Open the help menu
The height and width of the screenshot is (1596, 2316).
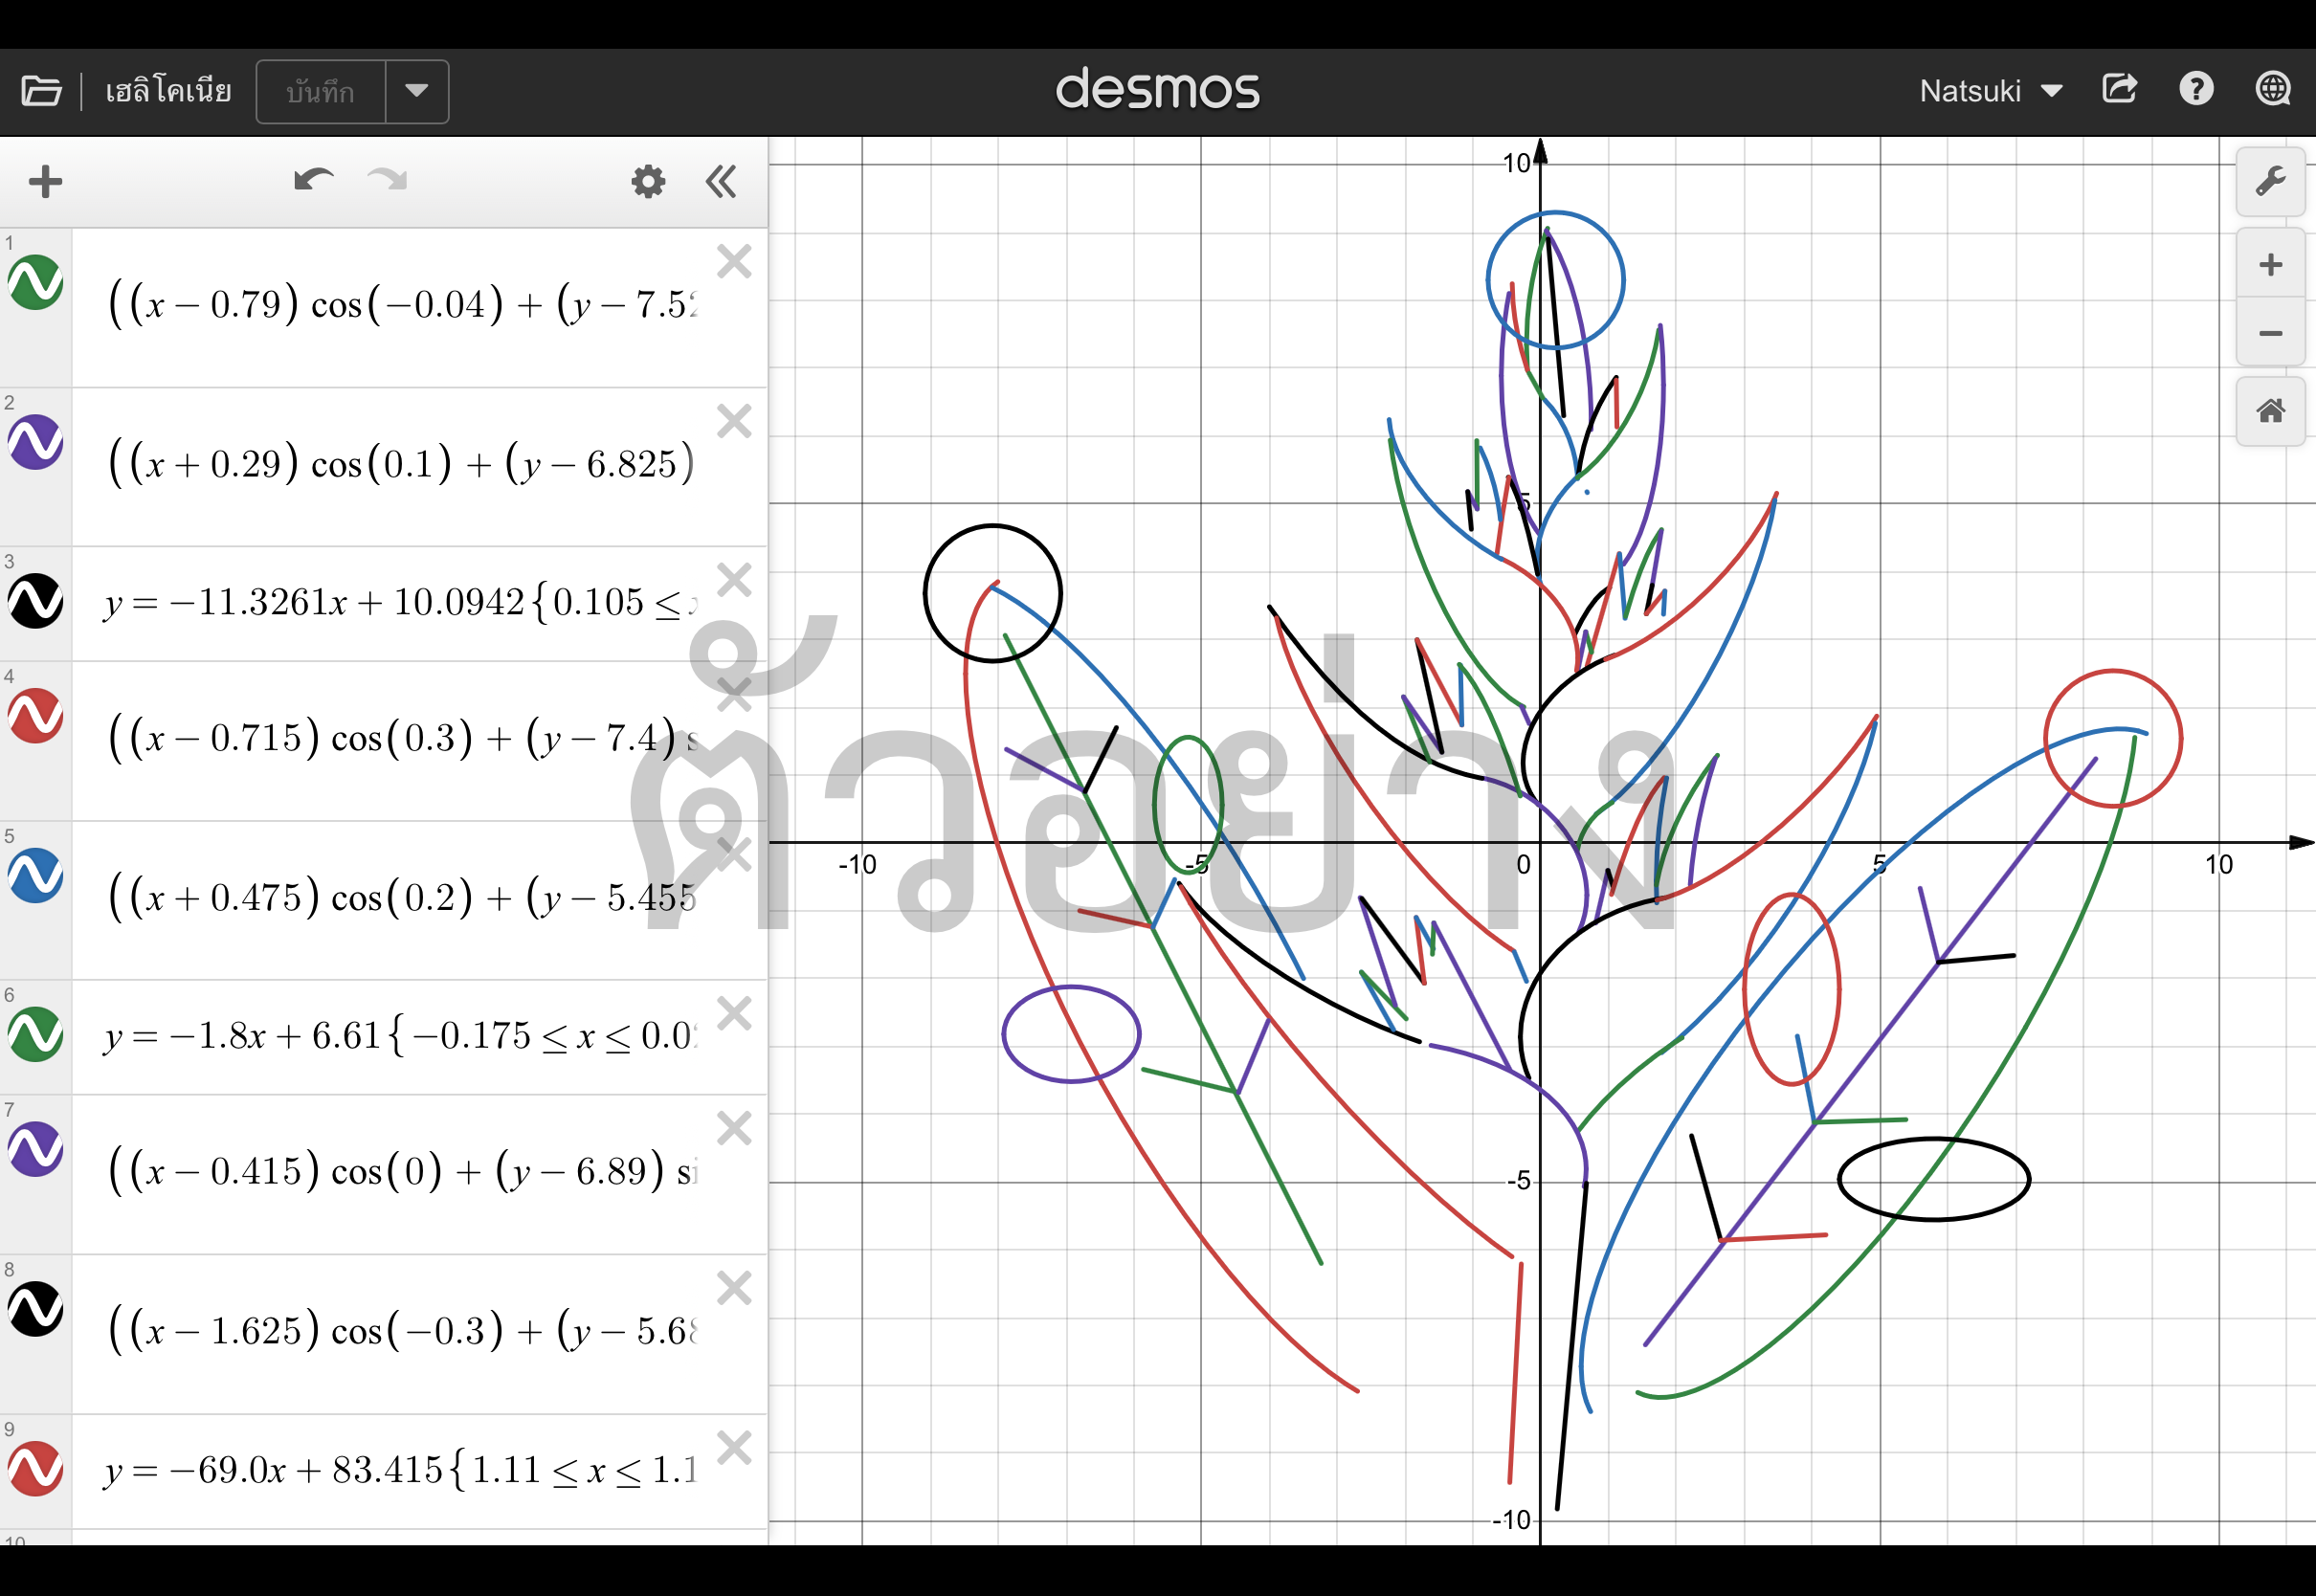[2196, 90]
